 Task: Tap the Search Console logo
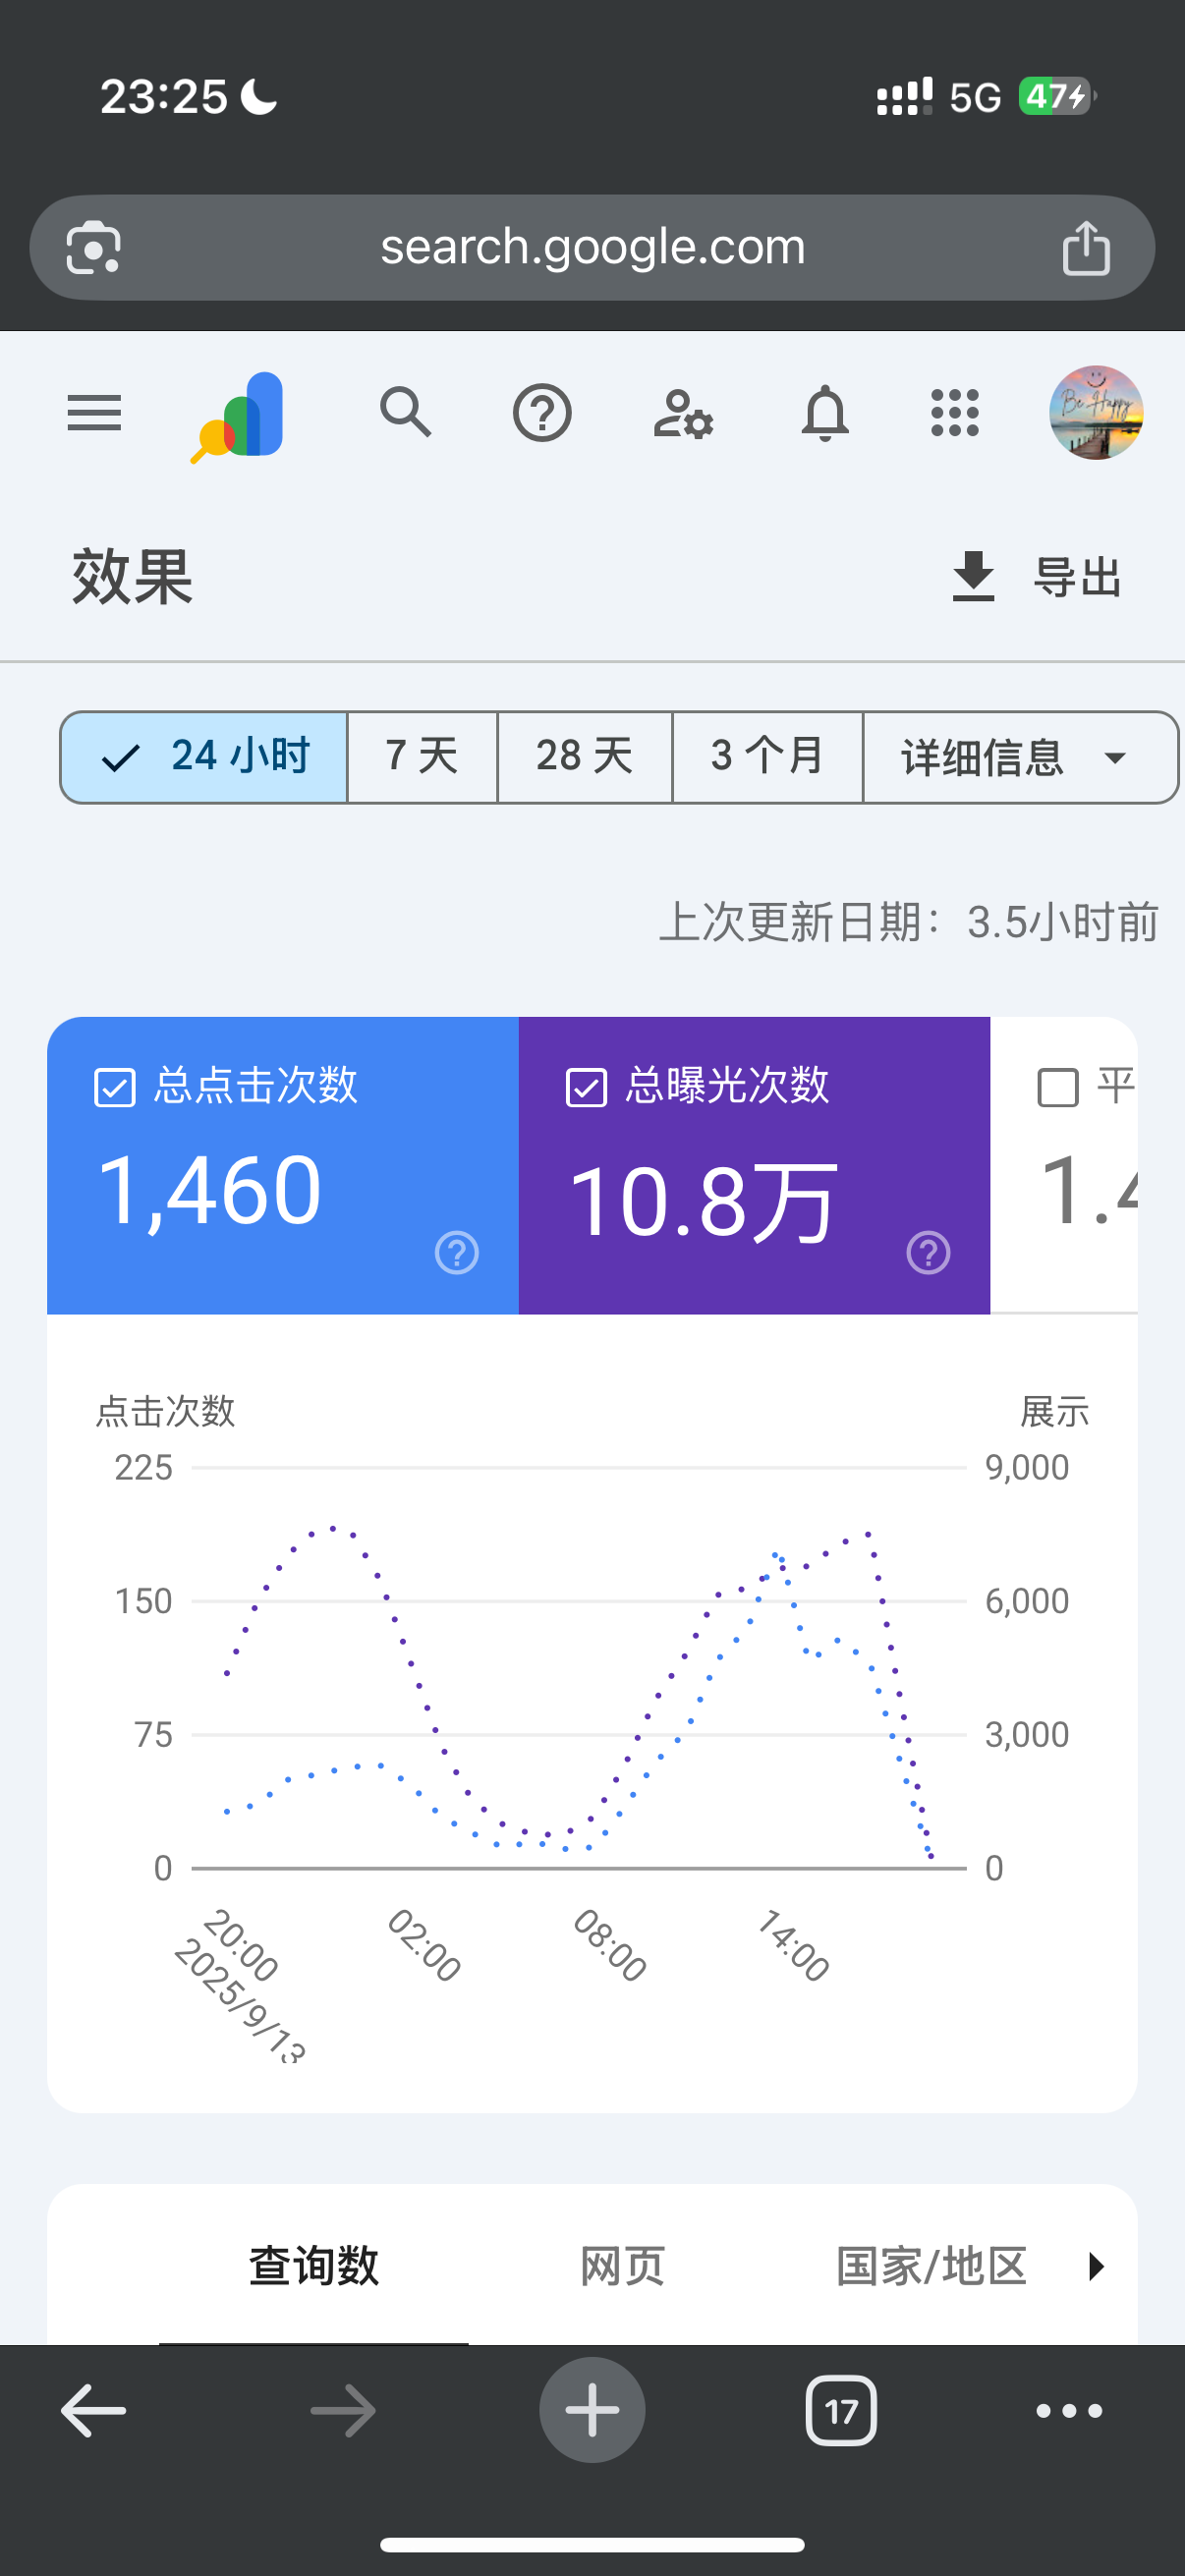tap(239, 416)
